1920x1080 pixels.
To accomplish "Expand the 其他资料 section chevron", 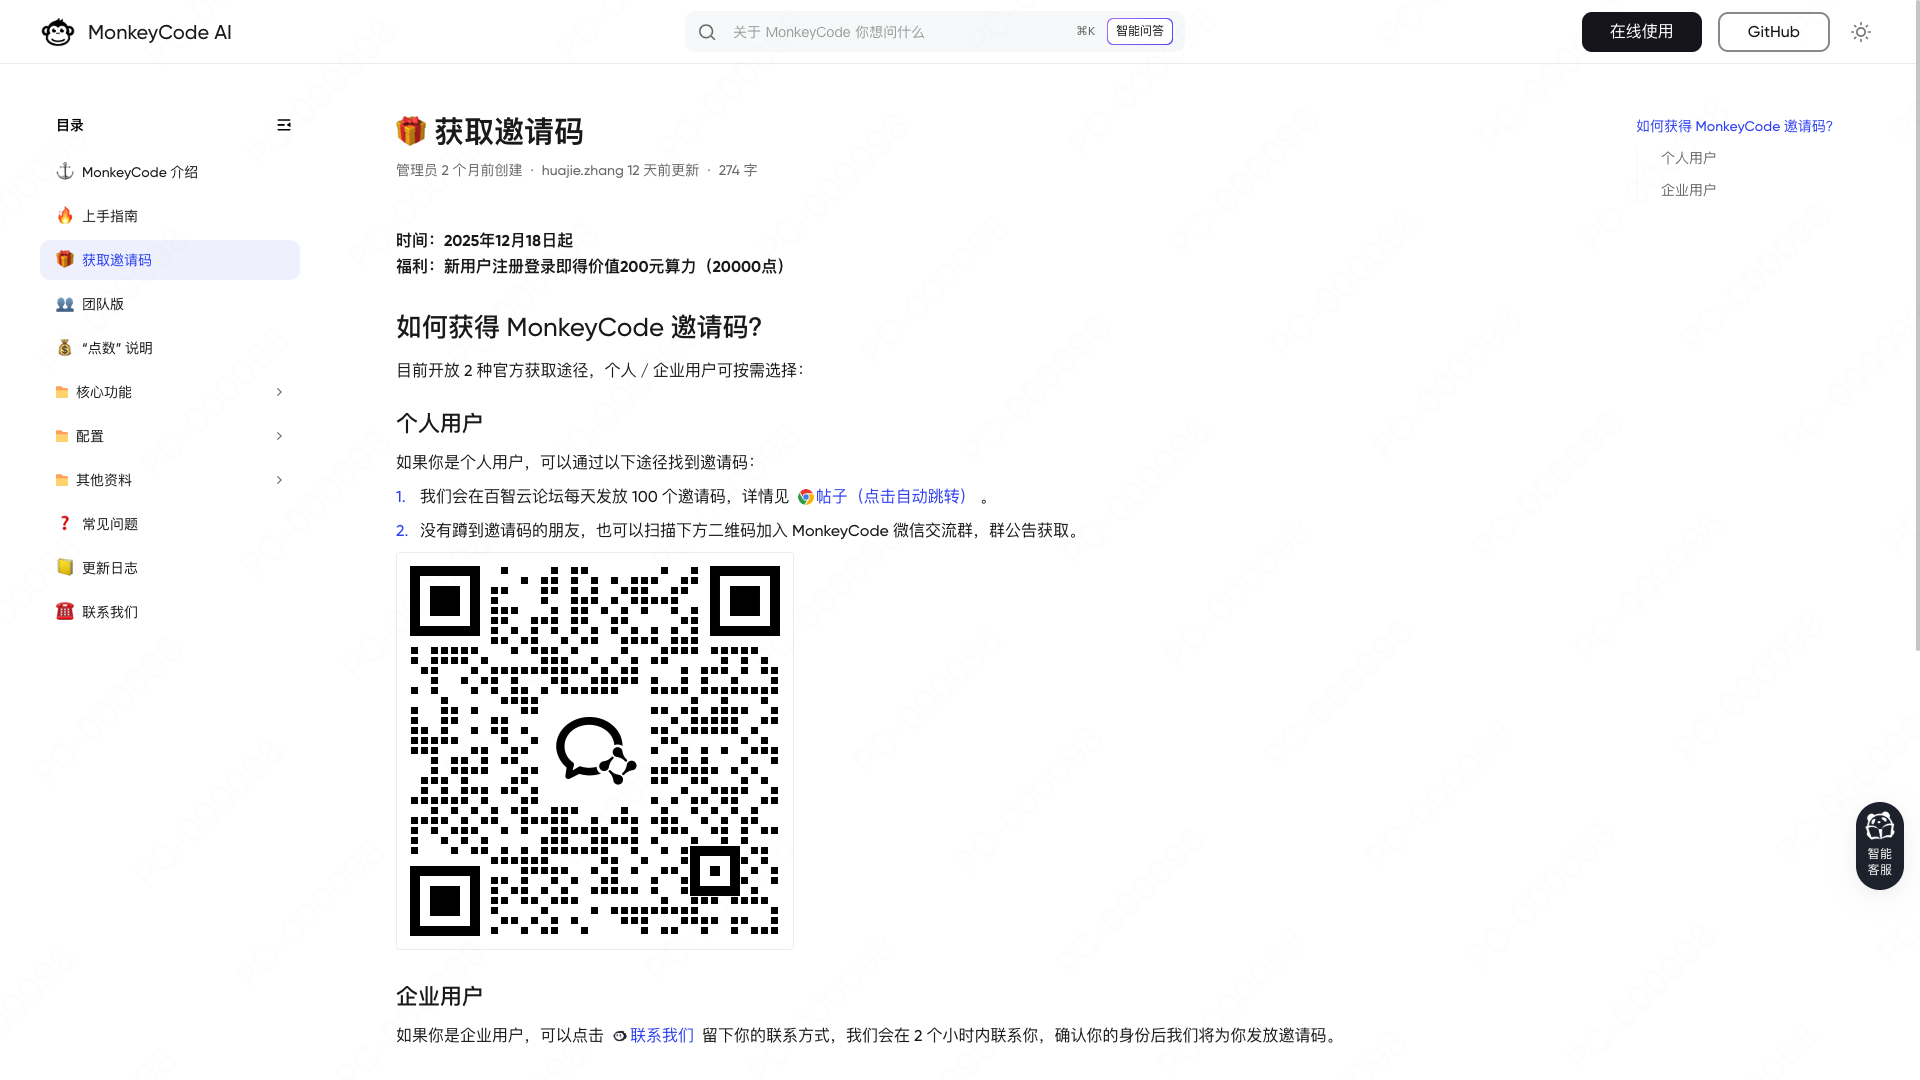I will coord(279,480).
